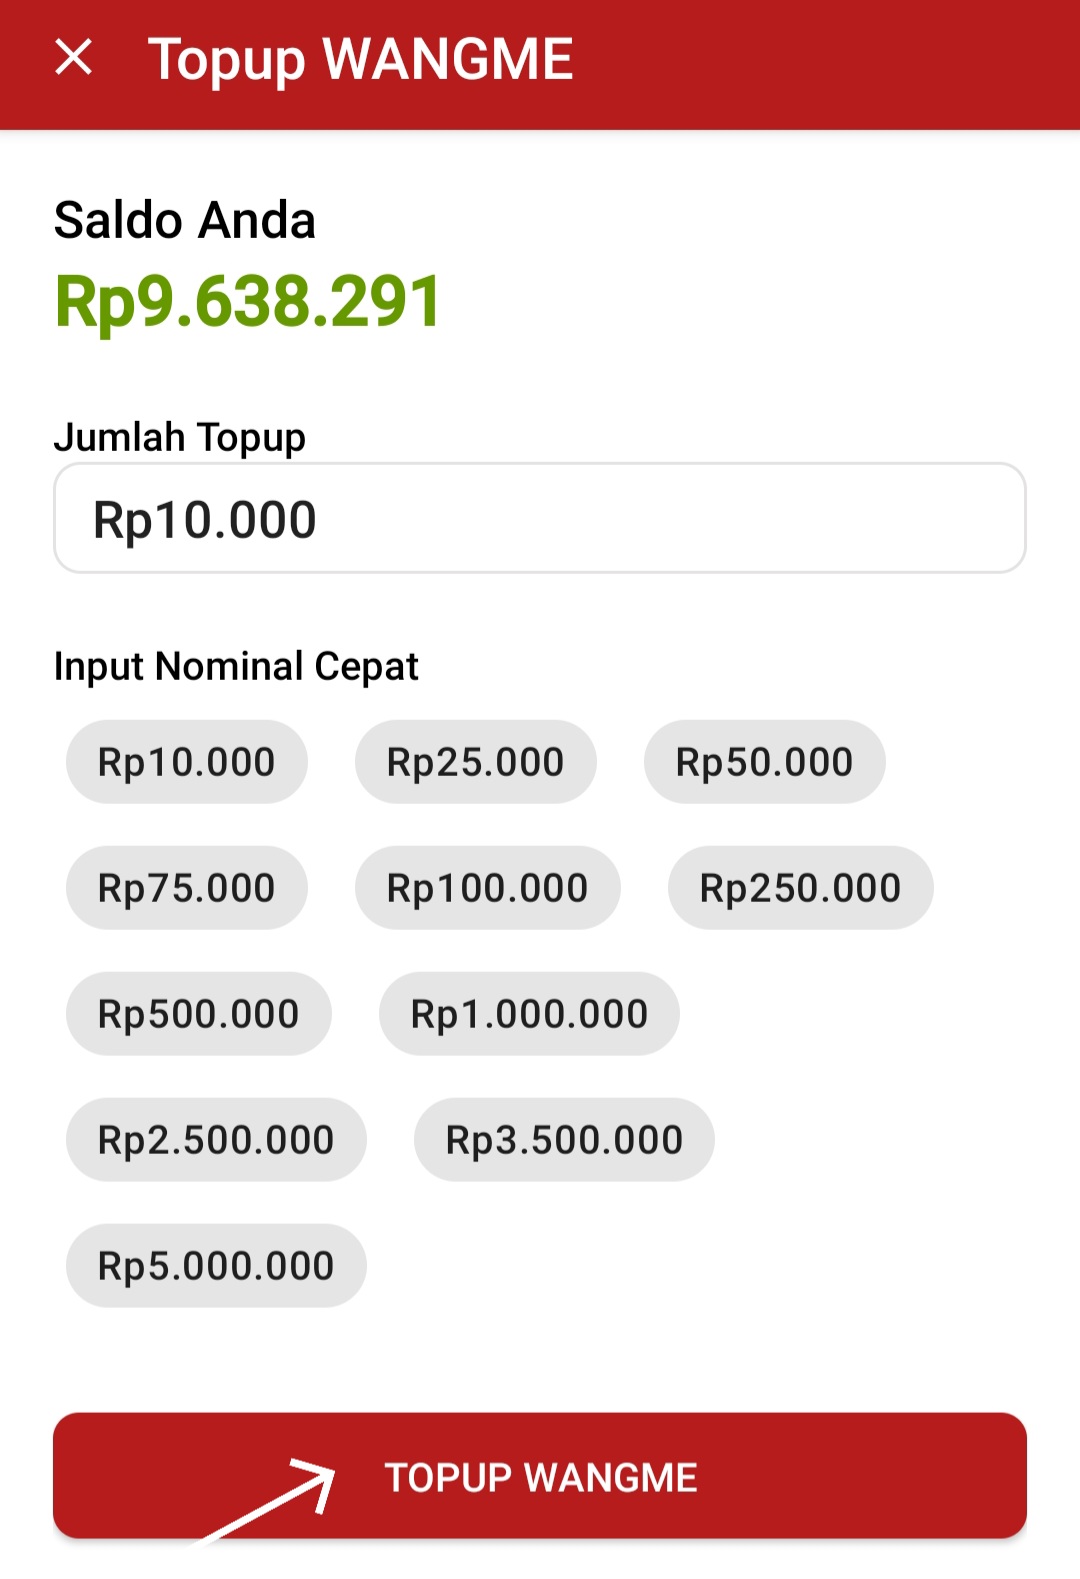This screenshot has width=1080, height=1579.
Task: Choose the Rp250.000 quick amount
Action: pos(801,888)
